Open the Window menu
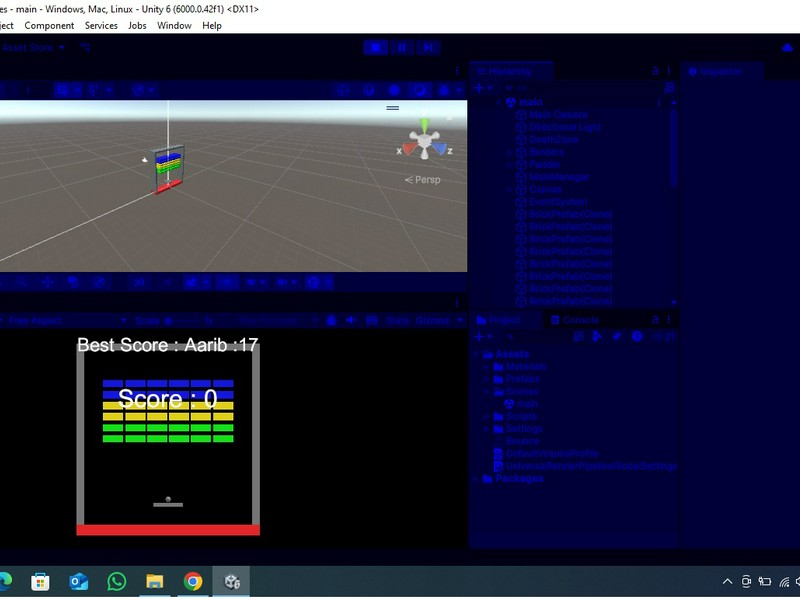This screenshot has width=800, height=600. [174, 25]
